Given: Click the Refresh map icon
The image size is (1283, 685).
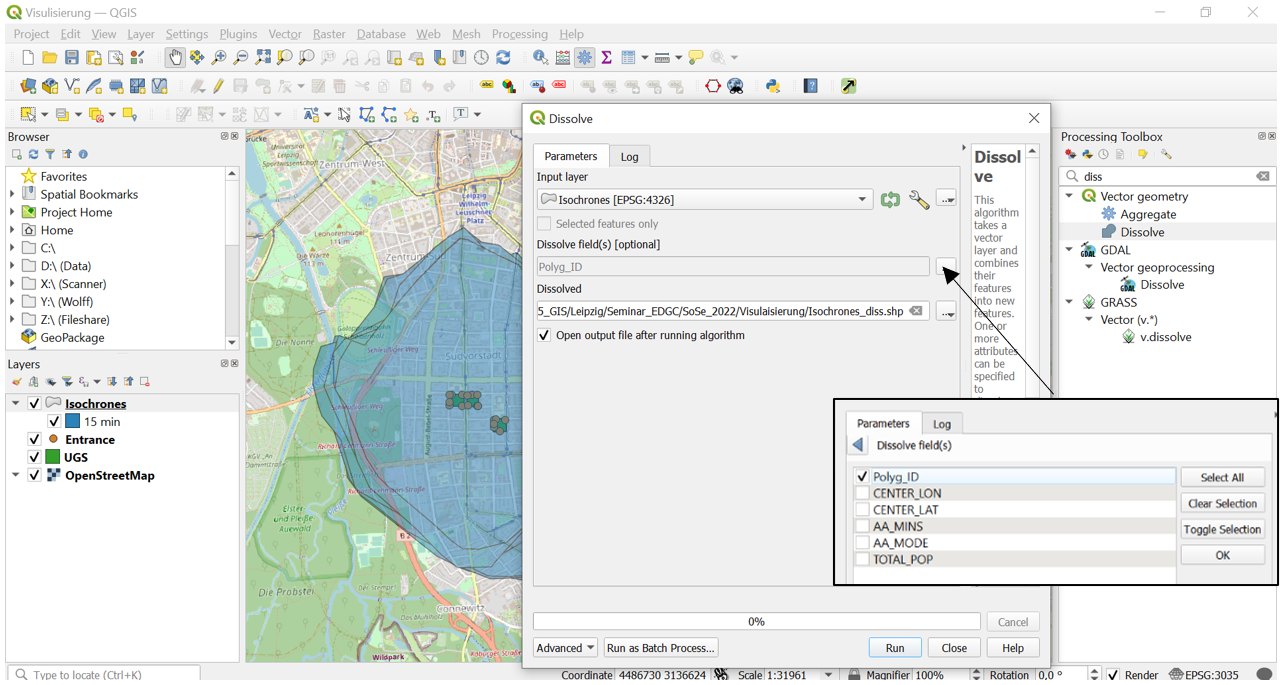Looking at the screenshot, I should point(503,58).
